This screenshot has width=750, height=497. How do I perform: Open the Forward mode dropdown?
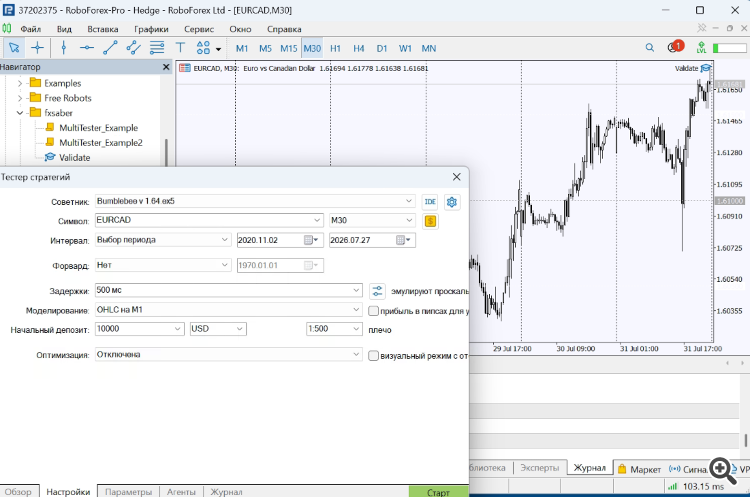224,265
